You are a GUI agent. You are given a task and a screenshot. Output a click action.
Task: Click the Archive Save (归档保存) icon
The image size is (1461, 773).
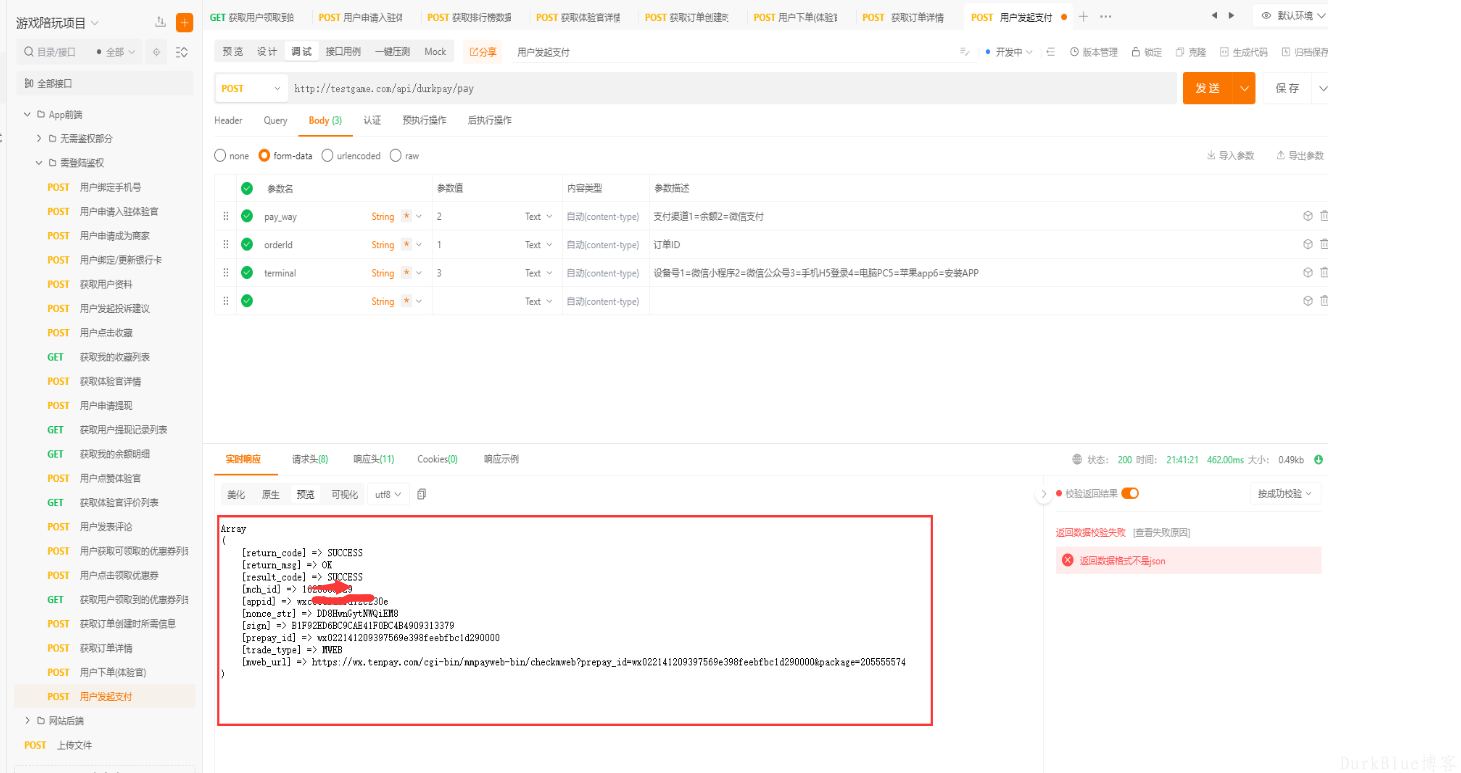(1286, 52)
